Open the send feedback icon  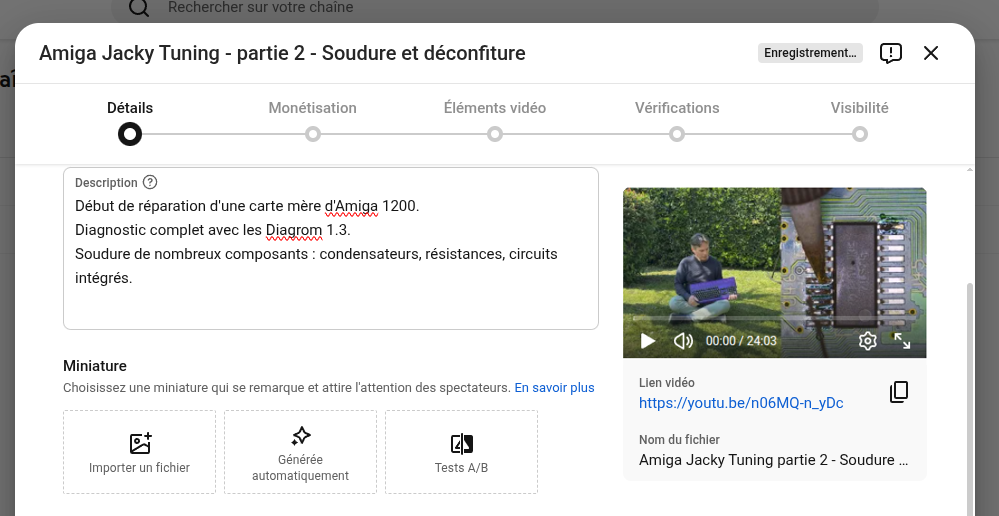891,53
